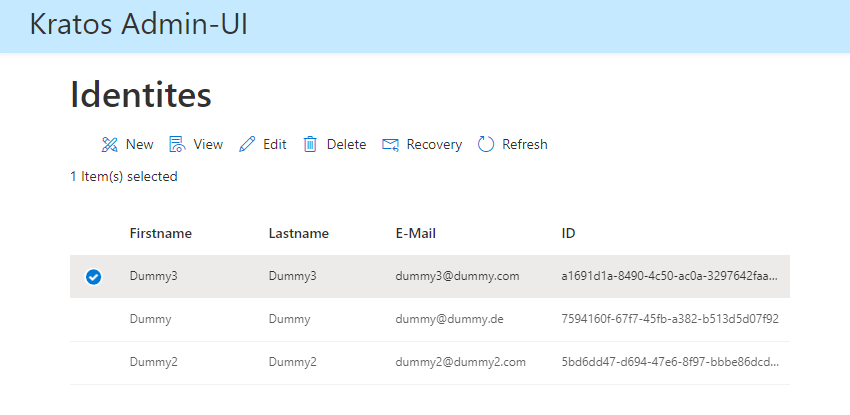Click the Dummy lastname cell
This screenshot has width=850, height=415.
coord(289,319)
